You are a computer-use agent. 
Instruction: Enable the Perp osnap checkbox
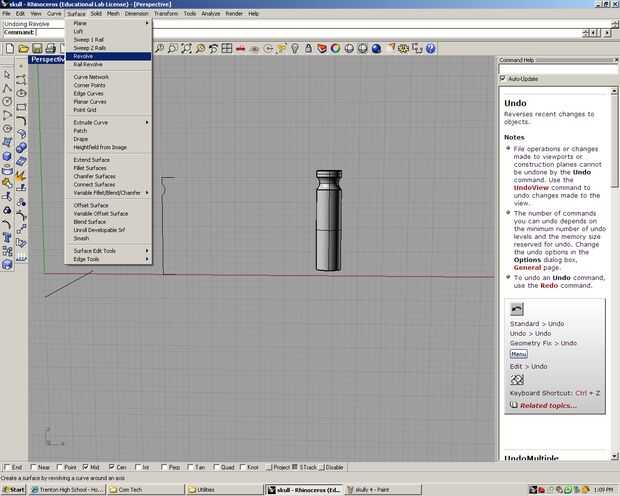click(164, 467)
